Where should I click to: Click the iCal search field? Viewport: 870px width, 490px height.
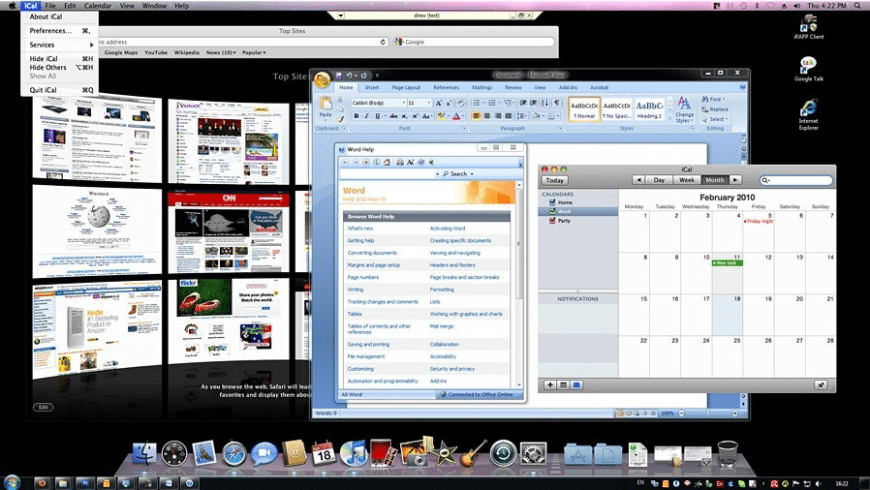point(796,180)
